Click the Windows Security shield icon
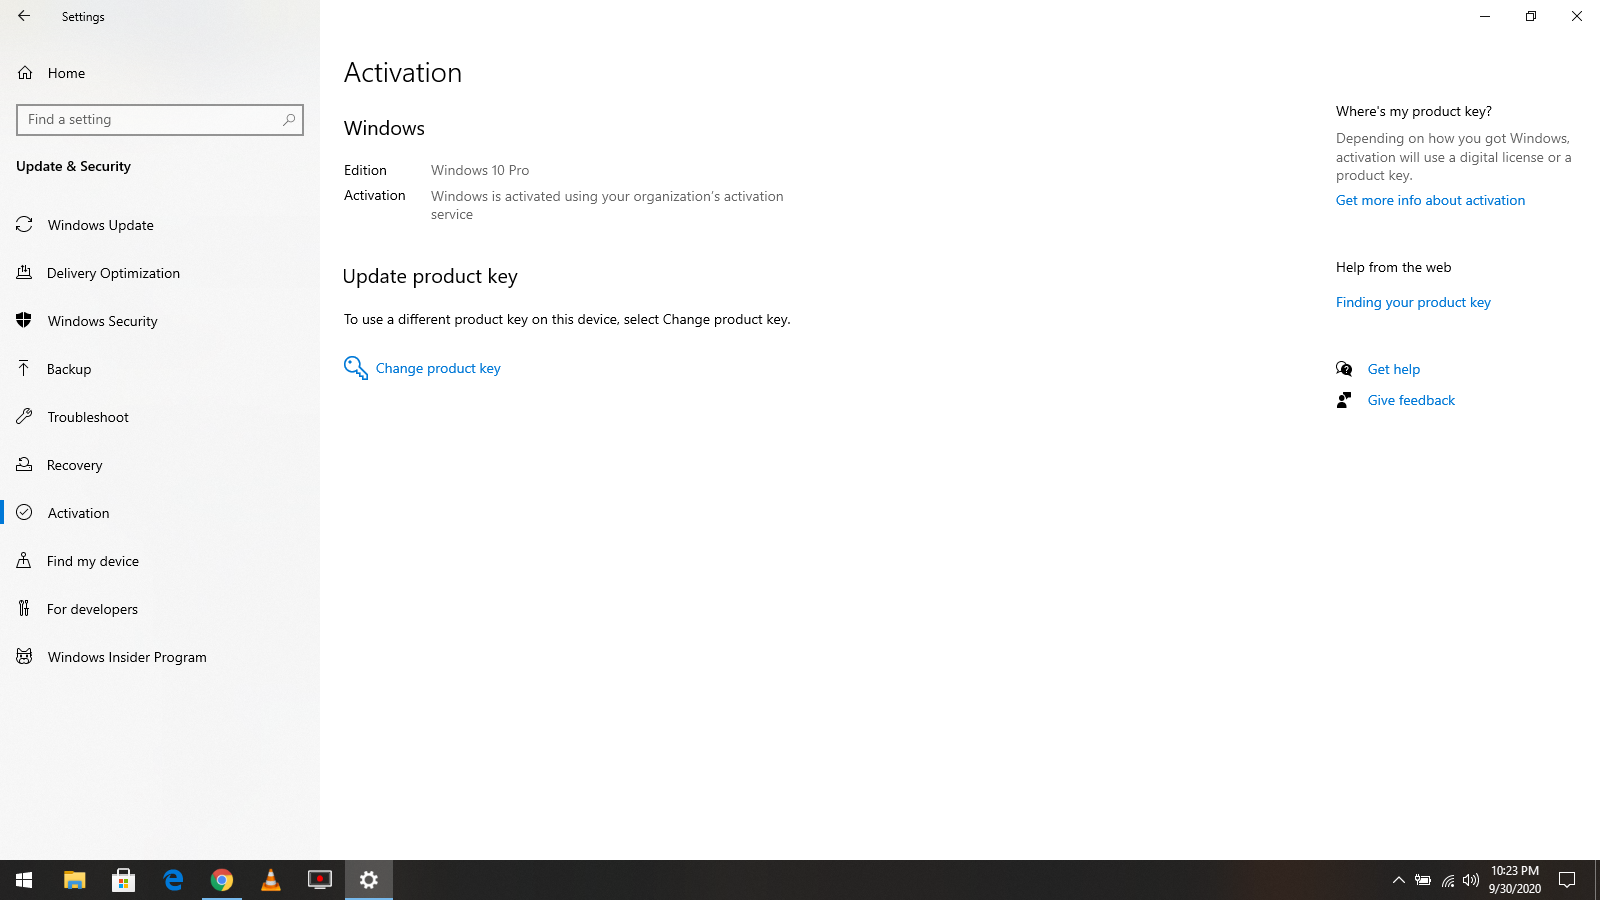Screen dimensions: 1600x900 coord(24,320)
